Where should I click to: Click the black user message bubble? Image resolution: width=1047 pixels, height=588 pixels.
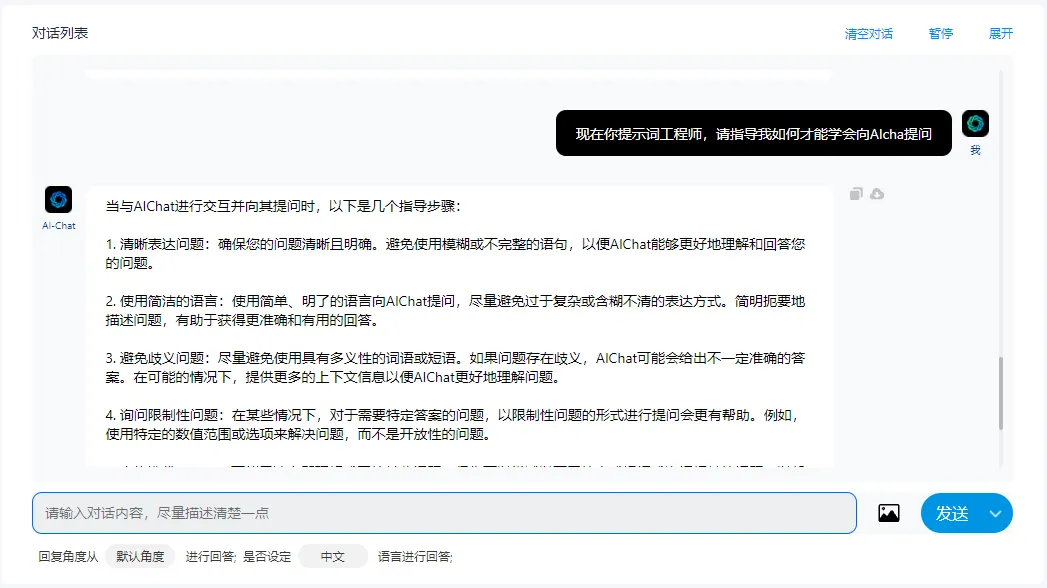click(x=753, y=133)
